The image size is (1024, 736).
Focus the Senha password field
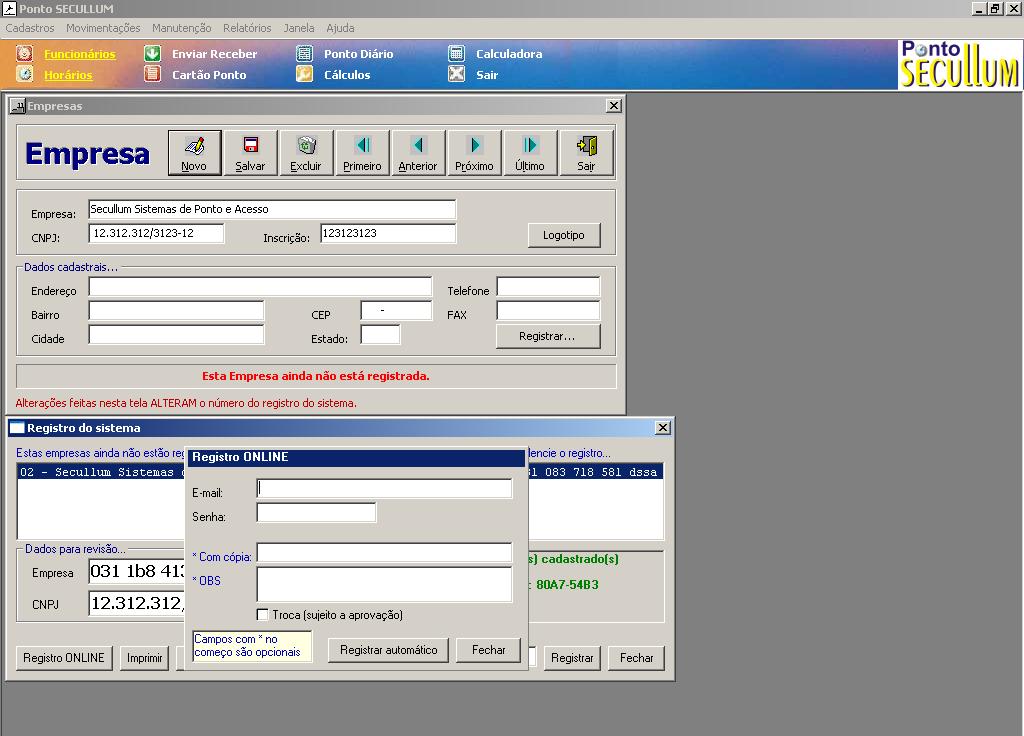click(317, 513)
